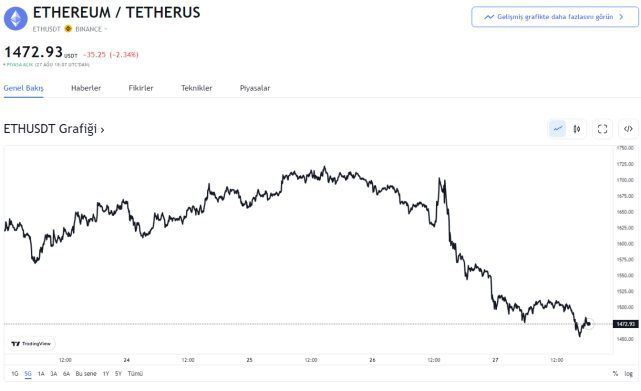Toggle logarithmic scale with log
641x391 pixels.
coord(628,373)
